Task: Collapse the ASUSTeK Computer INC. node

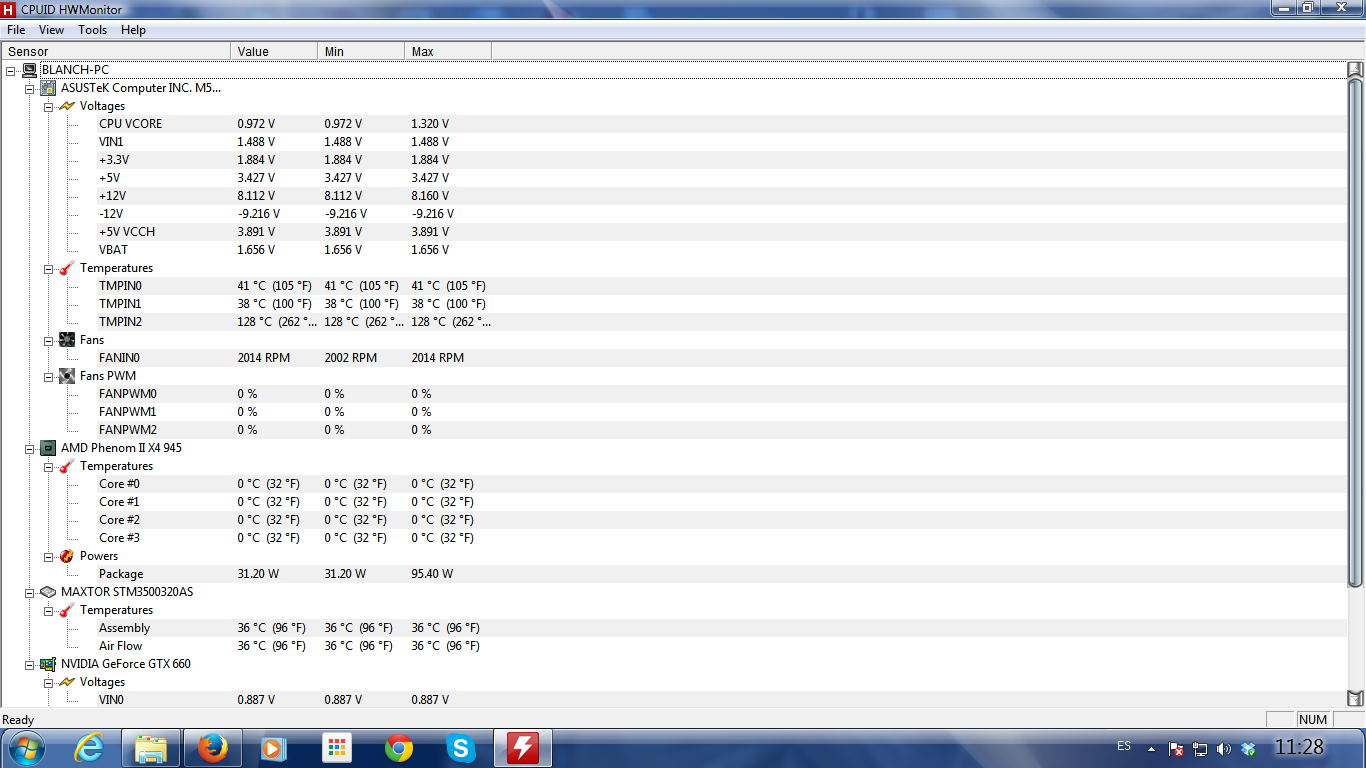Action: (x=30, y=88)
